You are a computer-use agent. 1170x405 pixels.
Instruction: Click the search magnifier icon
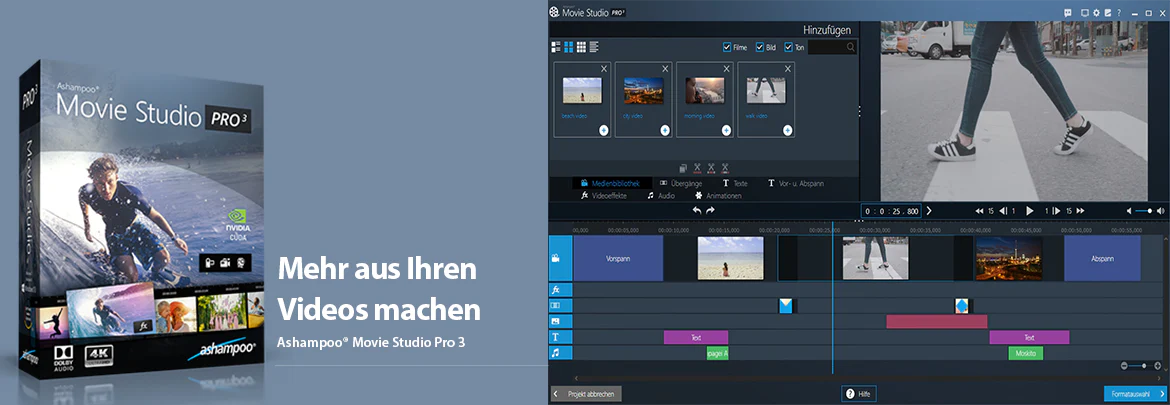851,47
